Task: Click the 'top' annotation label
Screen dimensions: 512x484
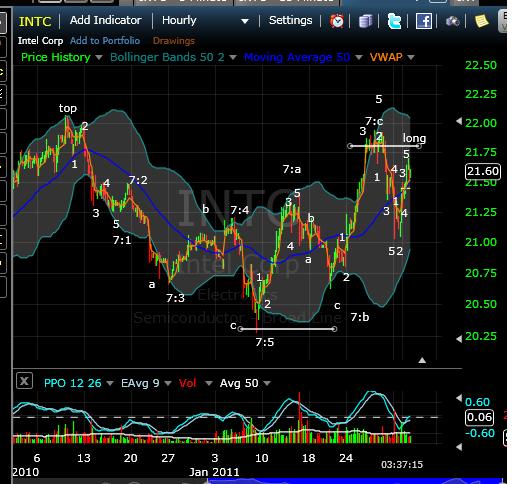Action: pyautogui.click(x=68, y=108)
